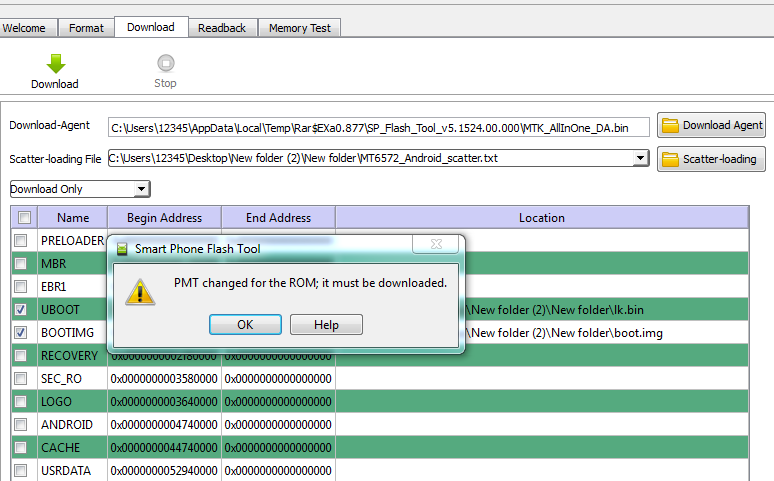774x481 pixels.
Task: Click the Location column header
Action: tap(542, 217)
